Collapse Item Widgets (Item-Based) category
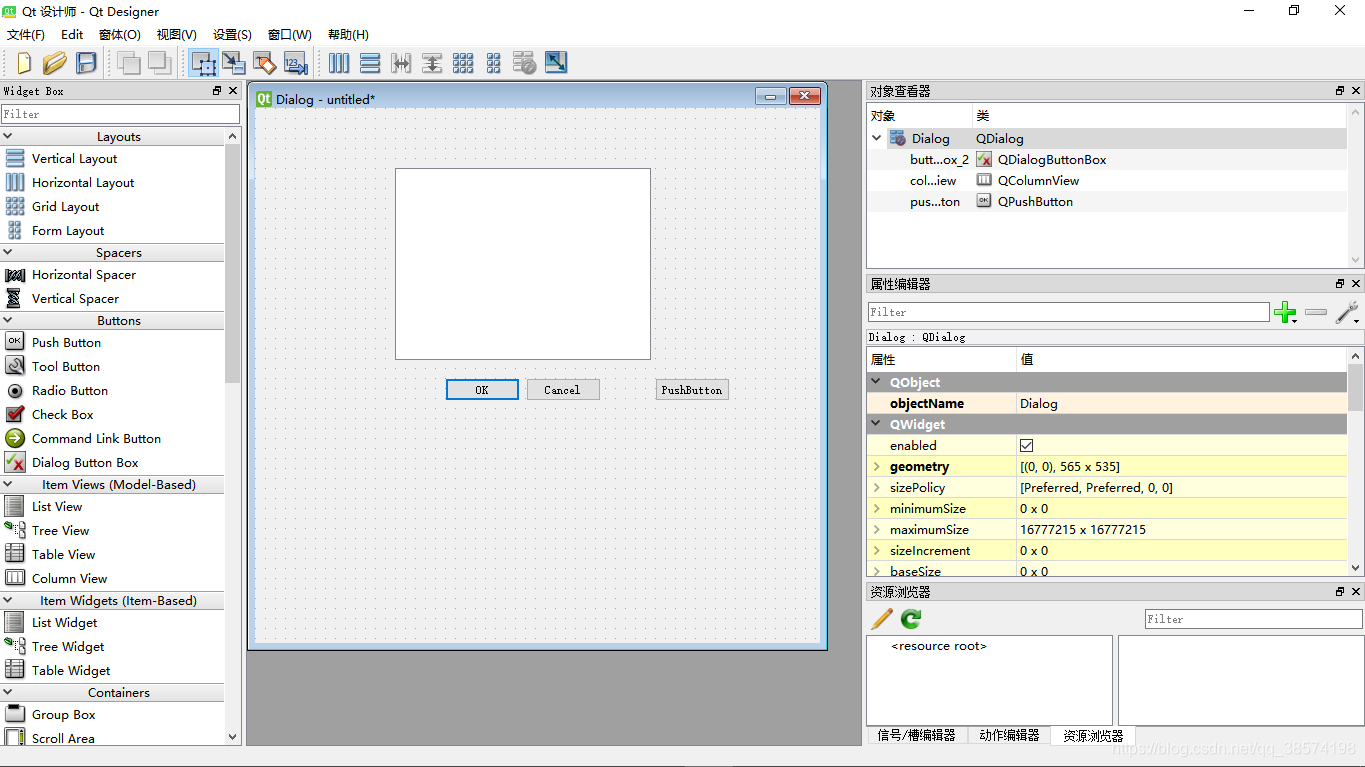 click(8, 601)
